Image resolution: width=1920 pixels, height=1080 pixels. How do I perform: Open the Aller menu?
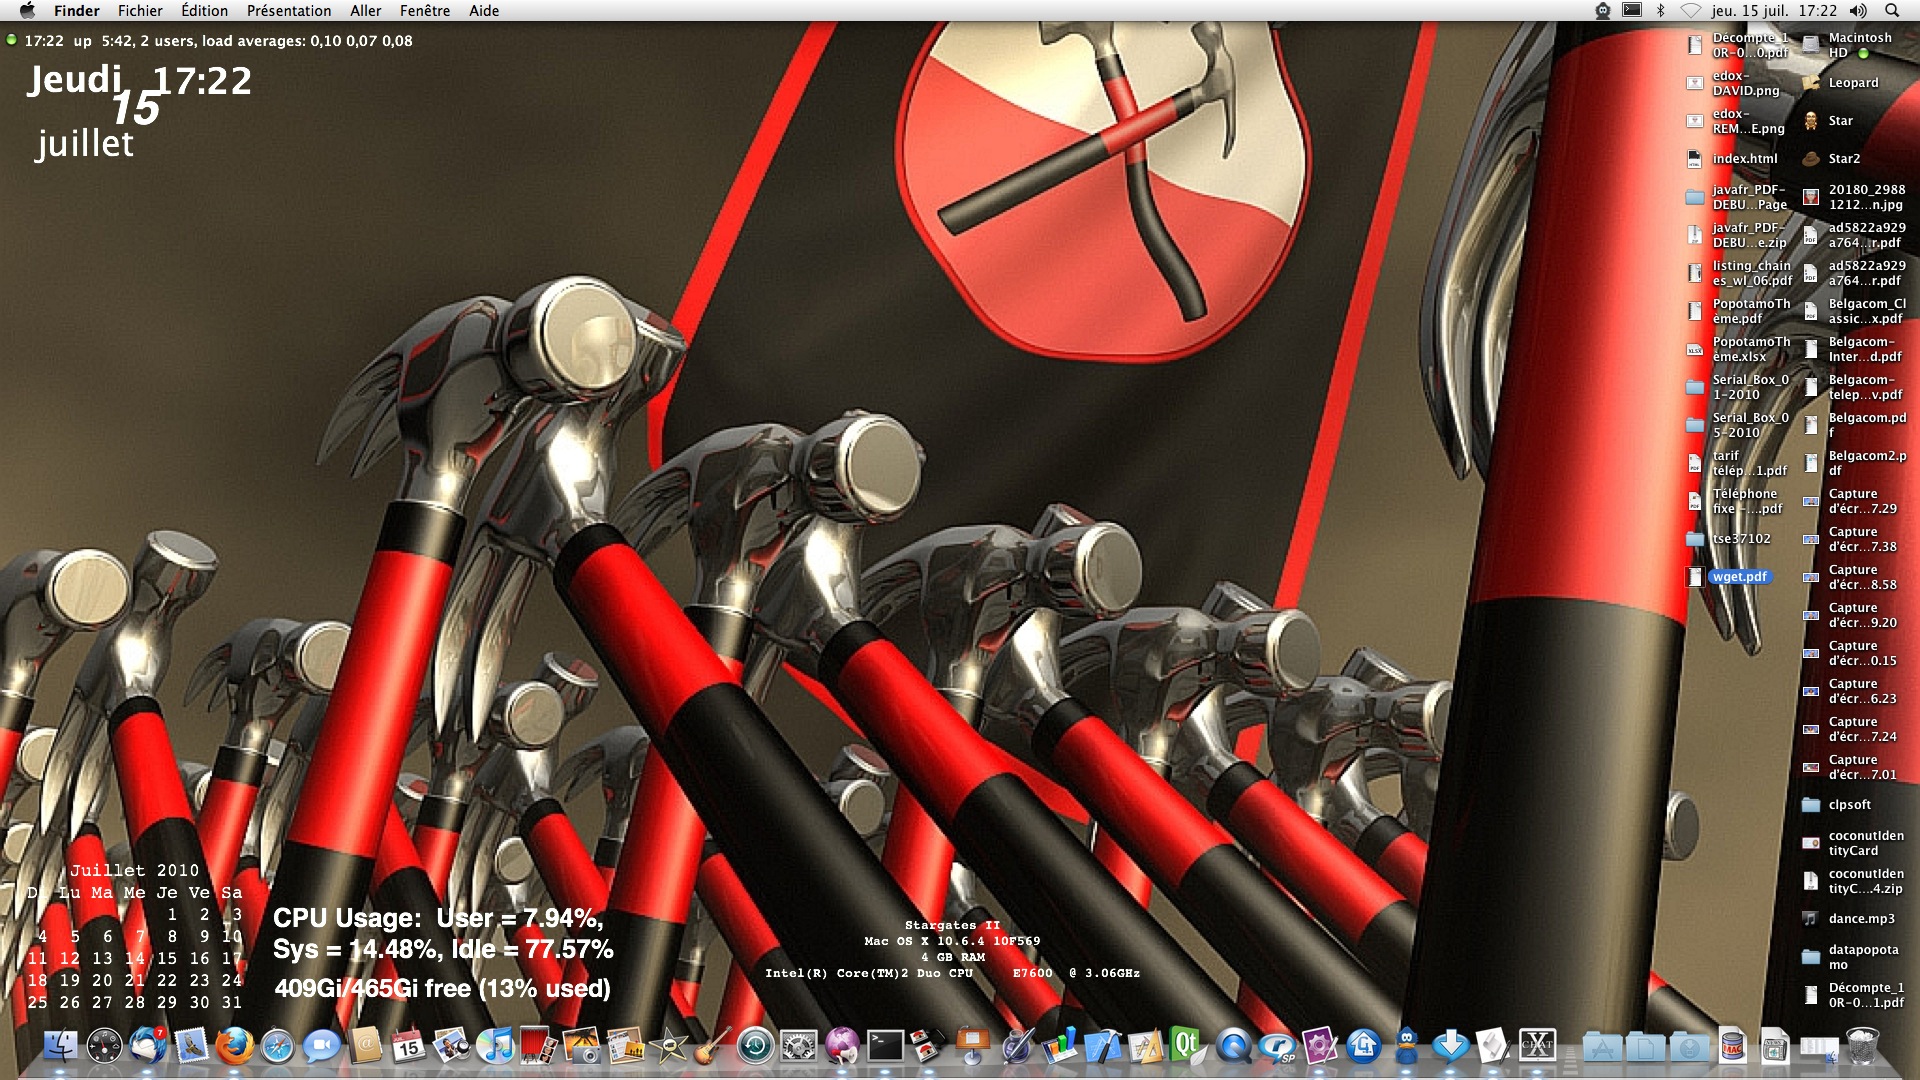coord(366,10)
